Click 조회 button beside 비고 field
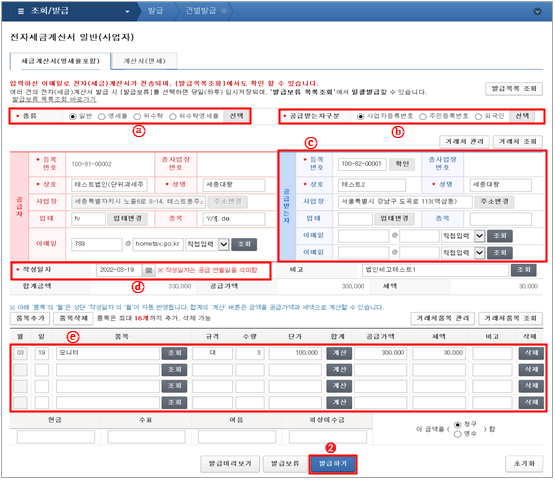Screen dimensions: 555x480 pos(523,270)
